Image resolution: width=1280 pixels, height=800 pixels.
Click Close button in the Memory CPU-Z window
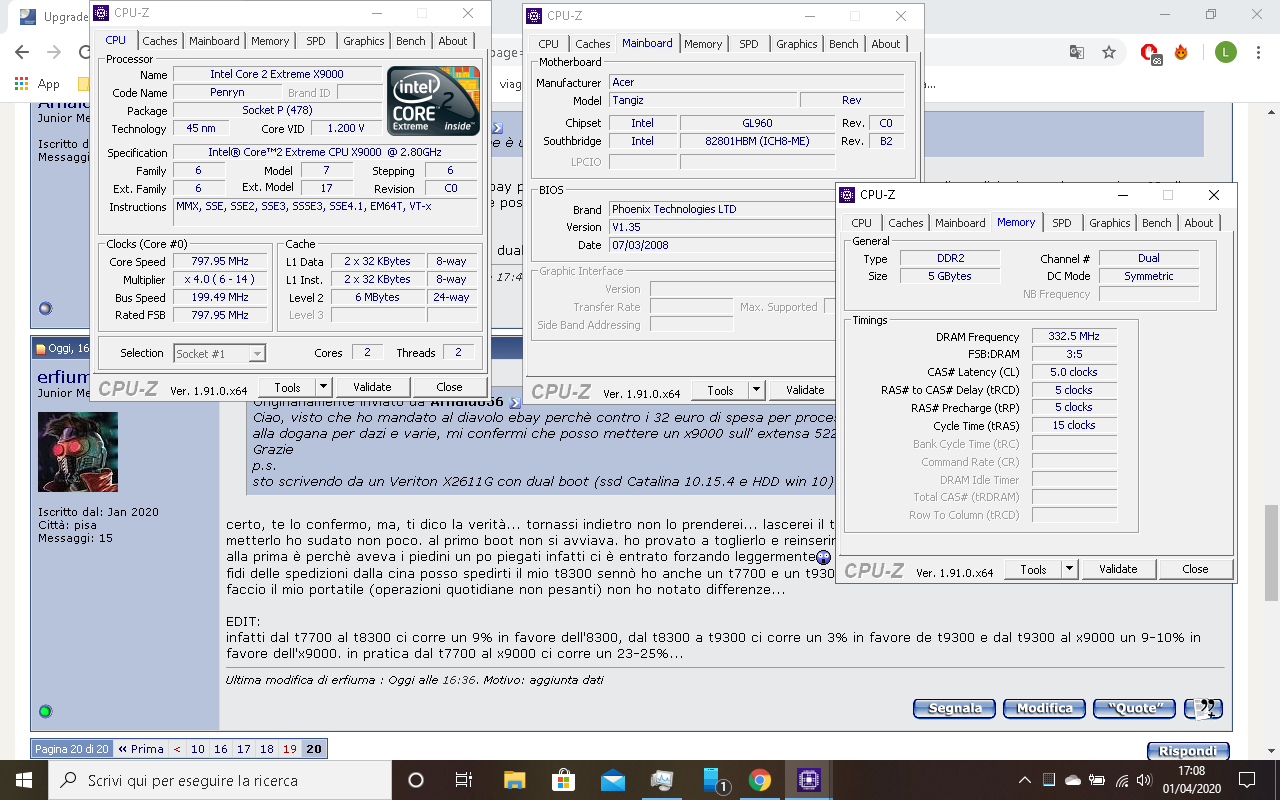[x=1195, y=569]
